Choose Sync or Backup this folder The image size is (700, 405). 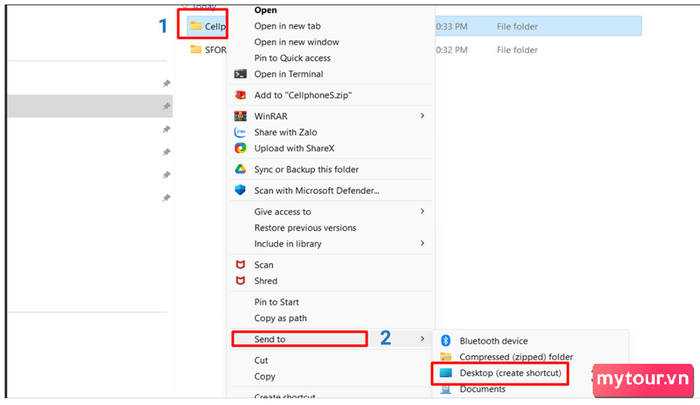(x=307, y=170)
